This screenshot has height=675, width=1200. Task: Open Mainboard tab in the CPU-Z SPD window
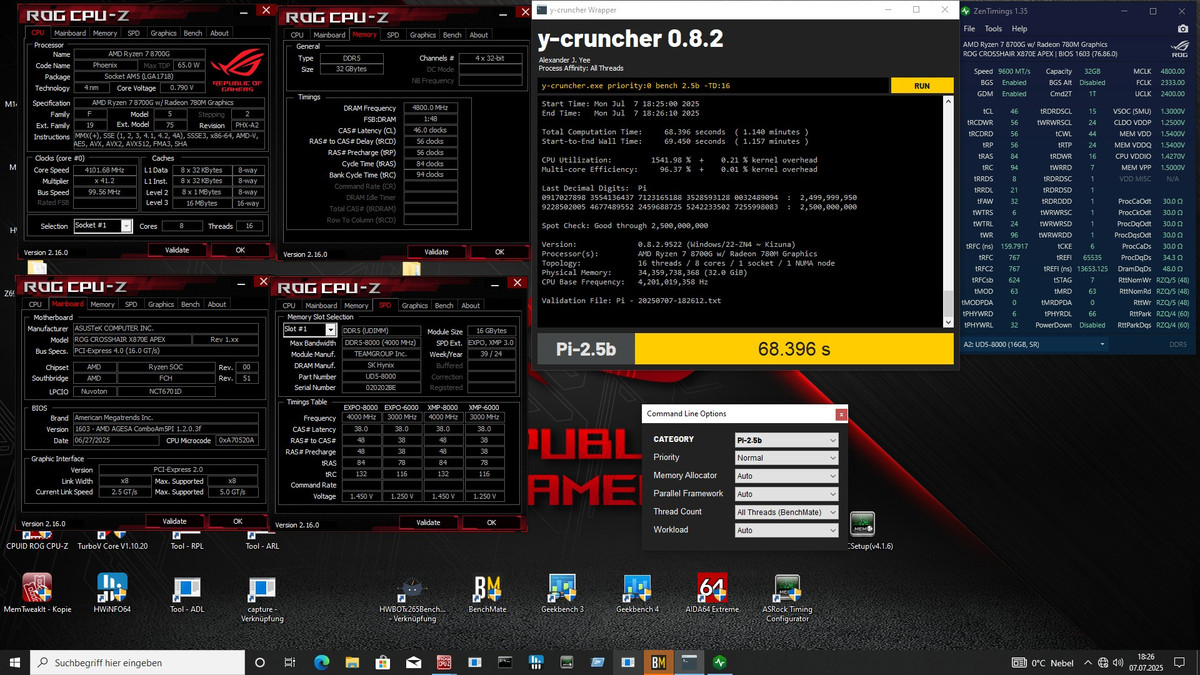(x=323, y=305)
